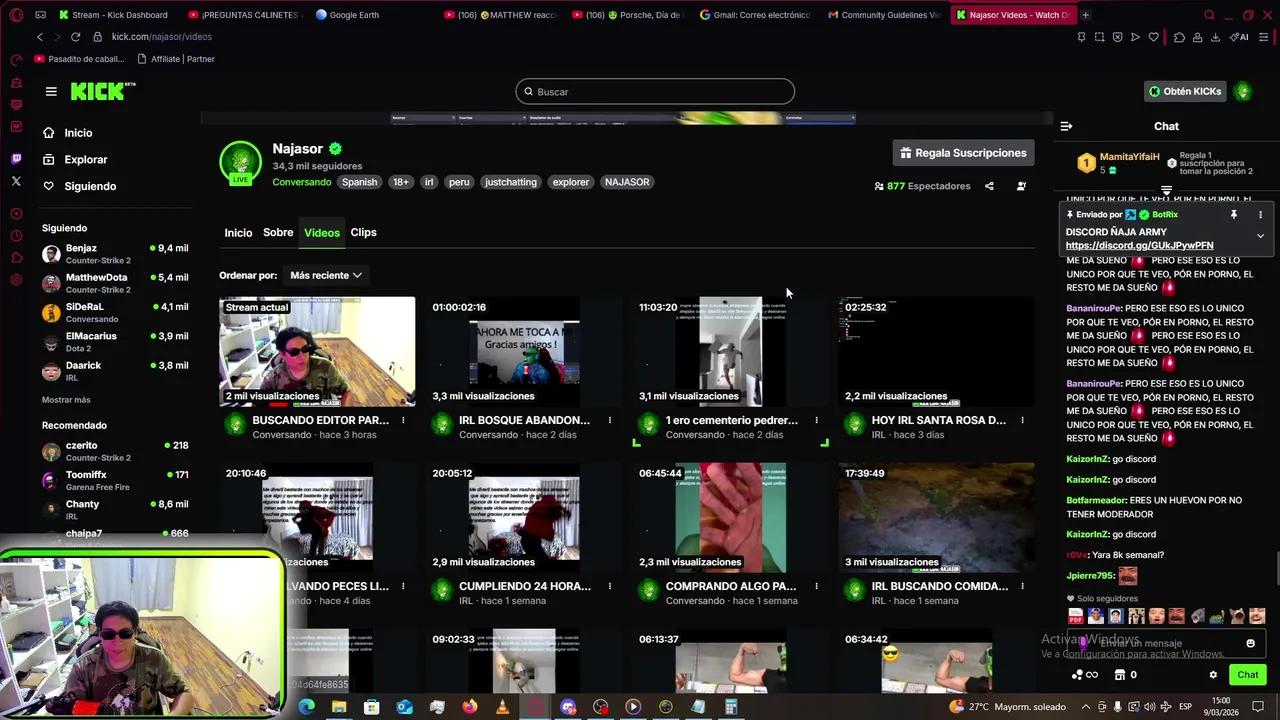Show more followed channels with Mostrar más
Image resolution: width=1280 pixels, height=720 pixels.
[x=66, y=400]
